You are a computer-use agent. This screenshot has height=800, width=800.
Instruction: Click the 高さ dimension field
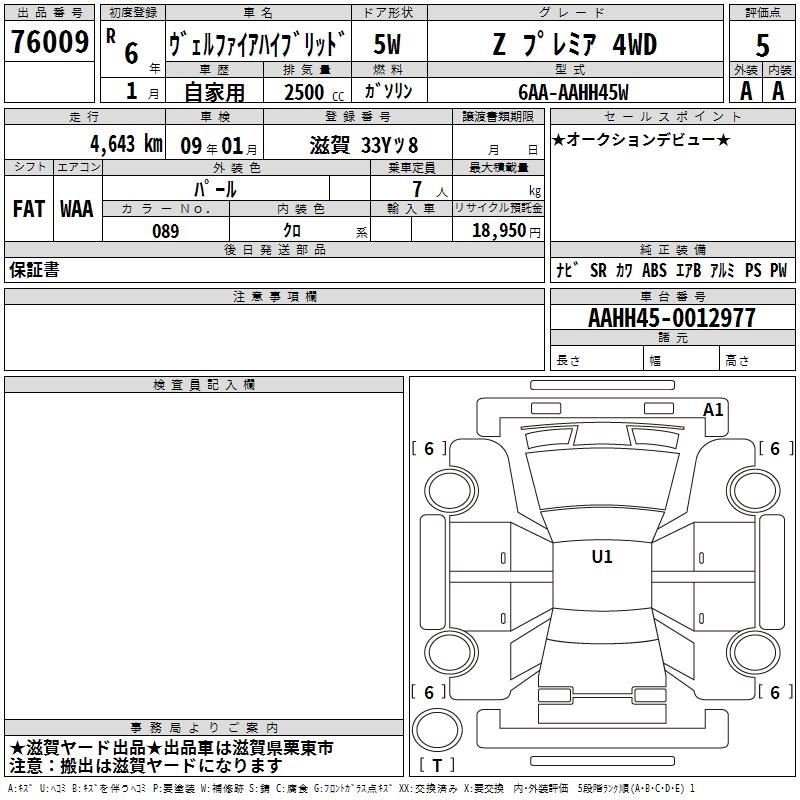pyautogui.click(x=758, y=360)
